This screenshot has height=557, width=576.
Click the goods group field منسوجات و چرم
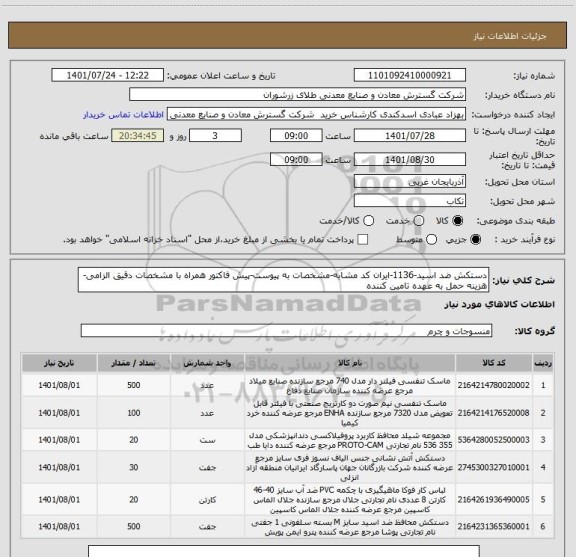[286, 331]
